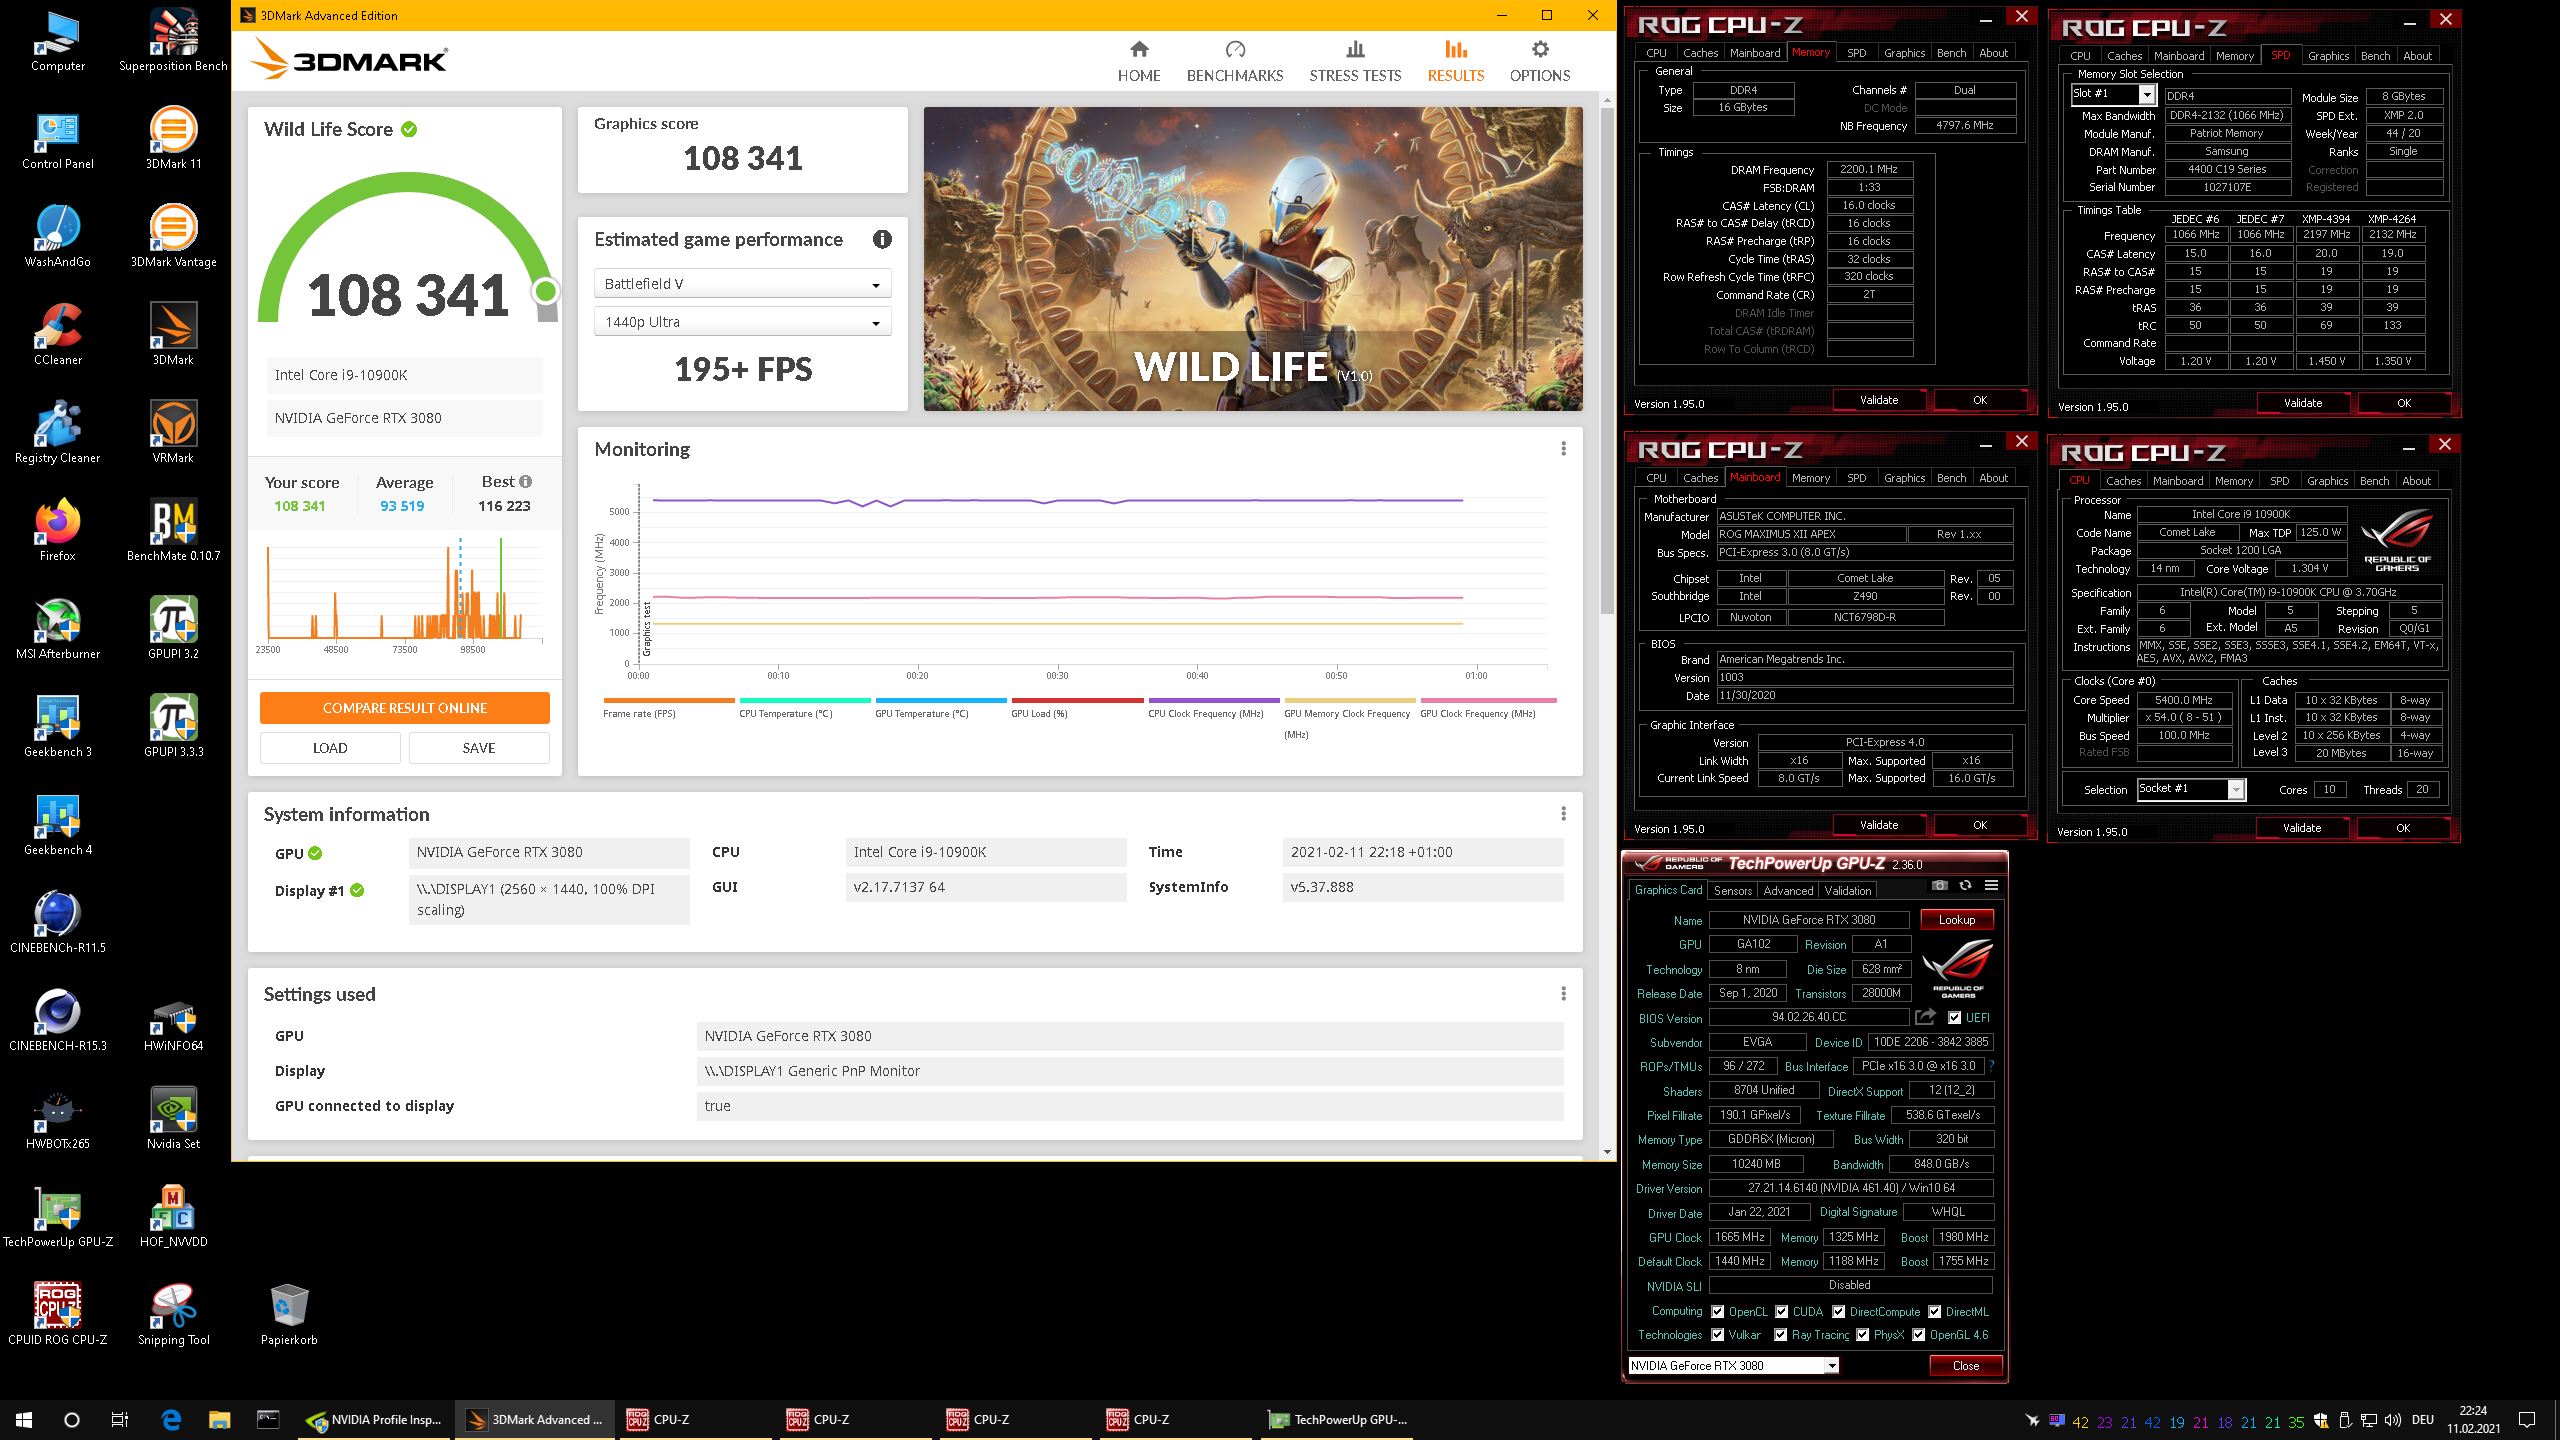The image size is (2560, 1440).
Task: Click the CPU Clock Frequency purple legend bar
Action: 1214,700
